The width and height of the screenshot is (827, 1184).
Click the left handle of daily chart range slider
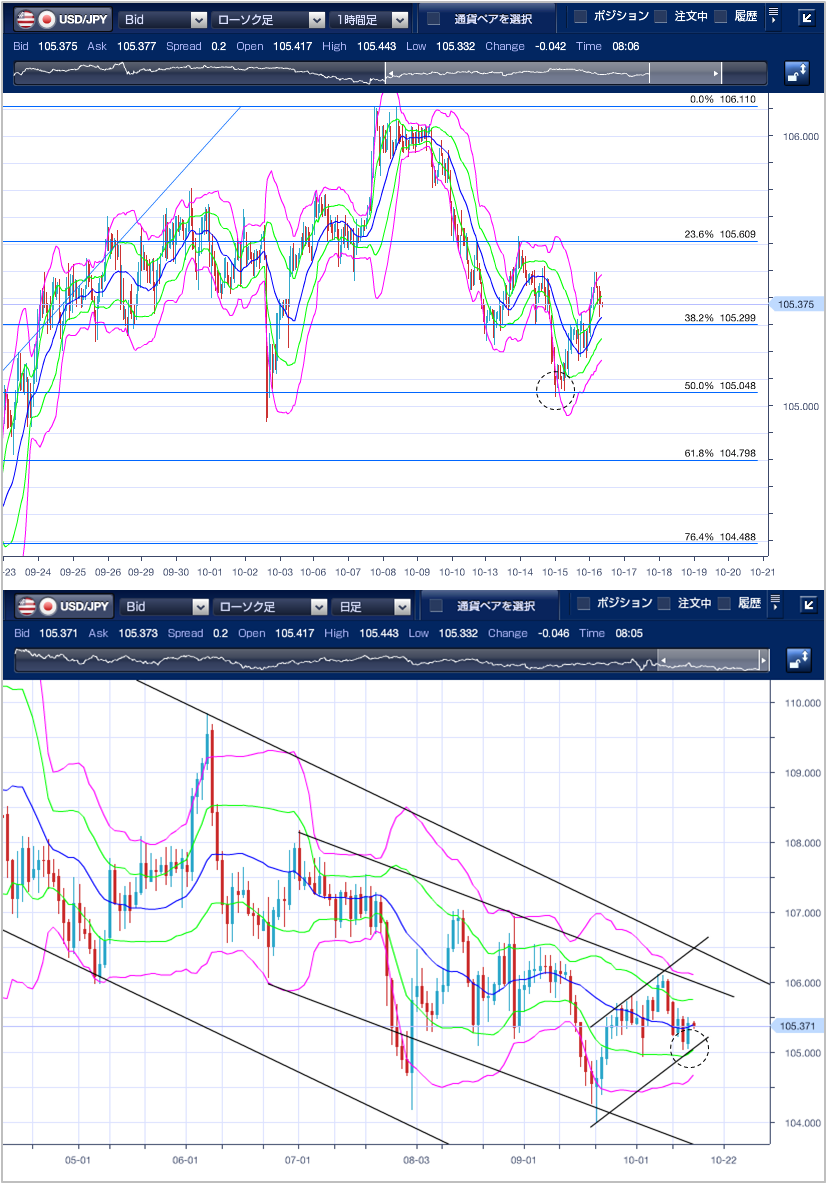660,661
